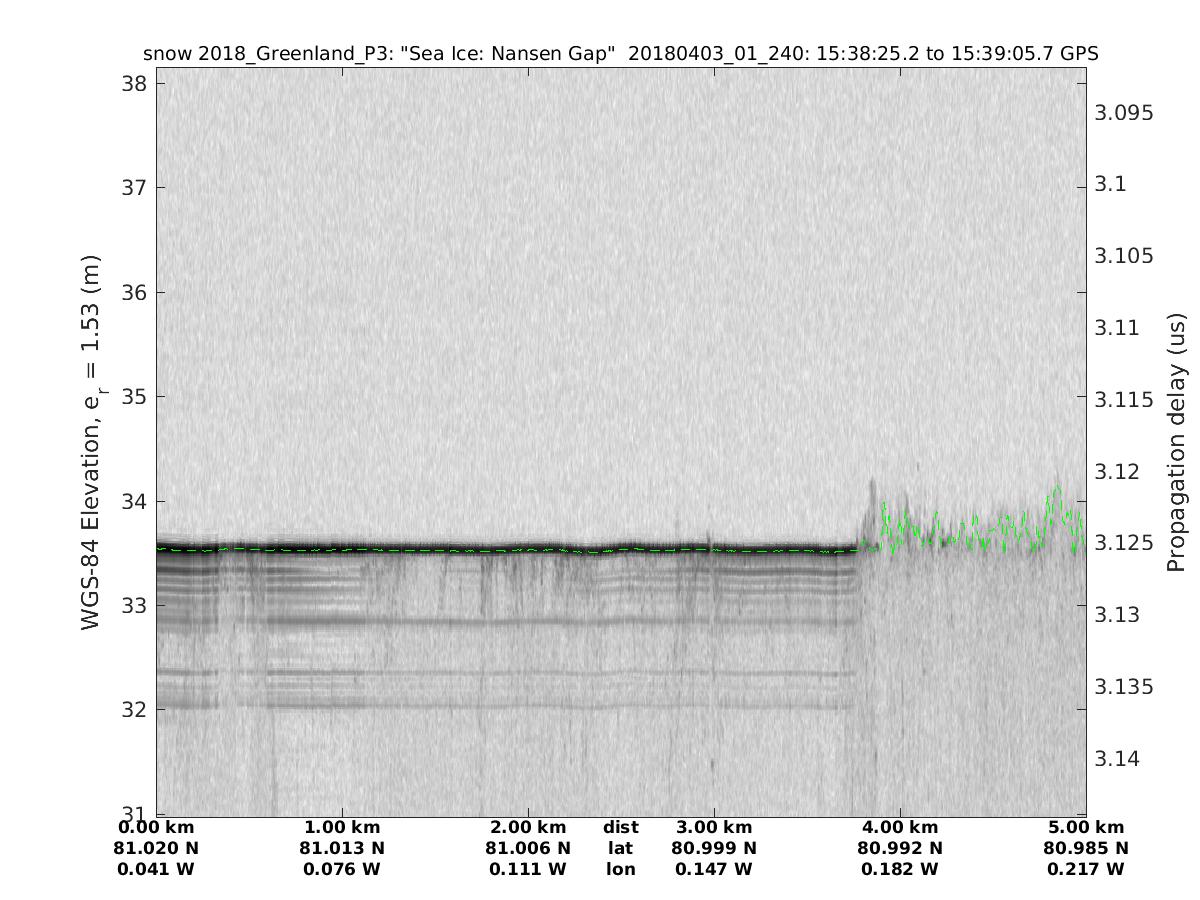Image resolution: width=1200 pixels, height=900 pixels.
Task: Click the 5.00 km distance label
Action: click(1086, 828)
